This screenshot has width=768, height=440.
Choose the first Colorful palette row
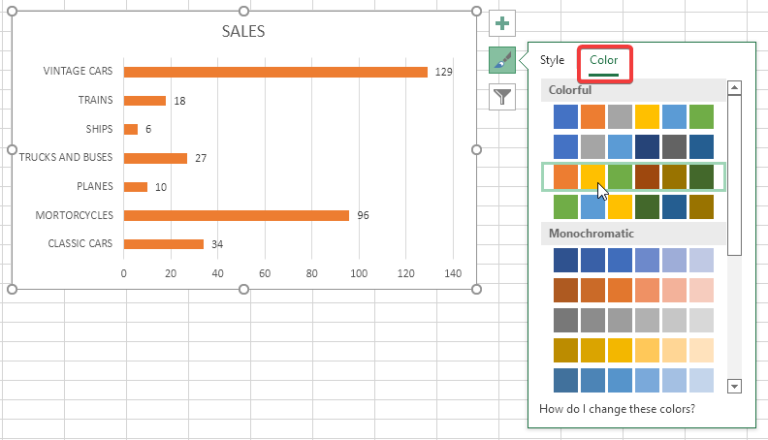point(633,117)
